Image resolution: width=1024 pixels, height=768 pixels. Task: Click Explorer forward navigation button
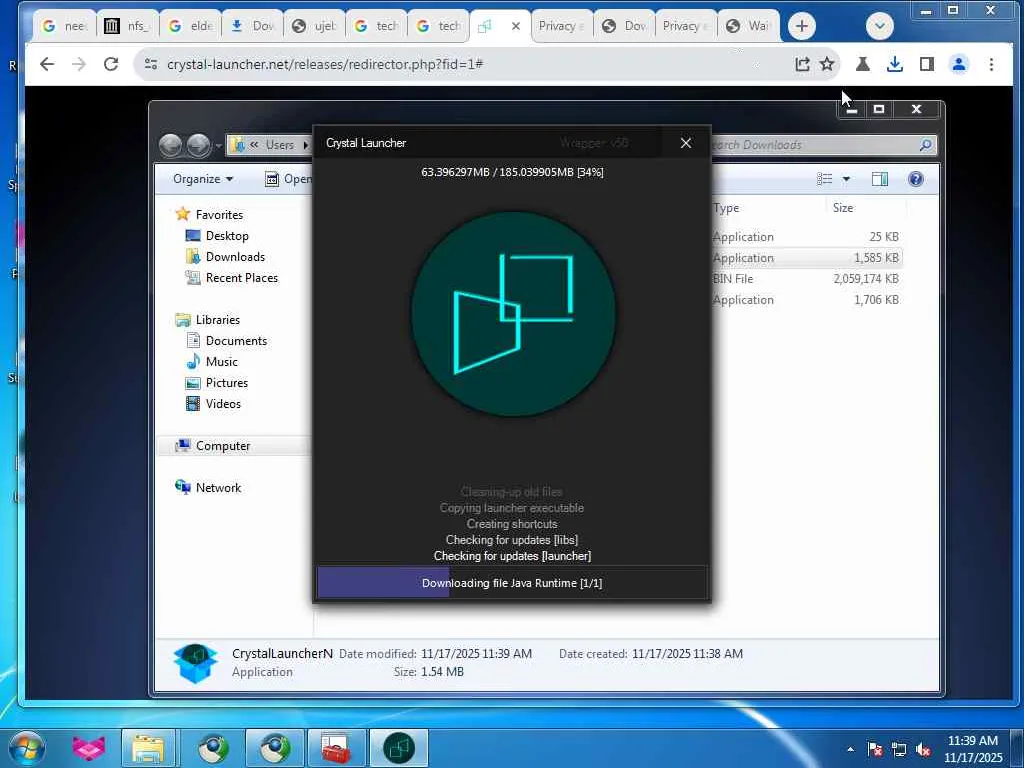click(x=199, y=145)
